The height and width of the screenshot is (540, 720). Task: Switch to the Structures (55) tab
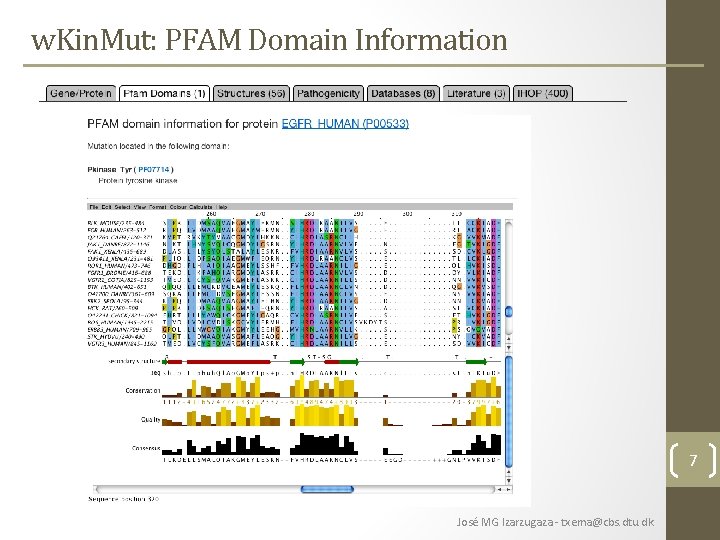pyautogui.click(x=251, y=93)
